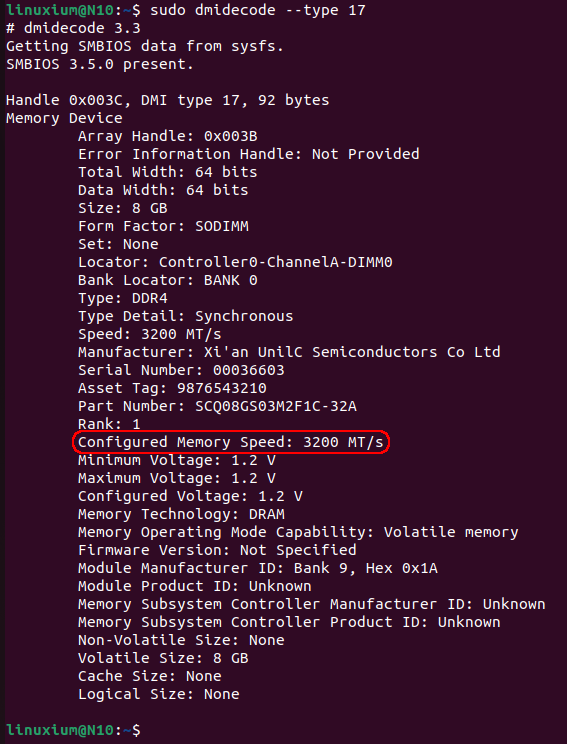
Task: Click the Type: DDR4 line
Action: 123,298
